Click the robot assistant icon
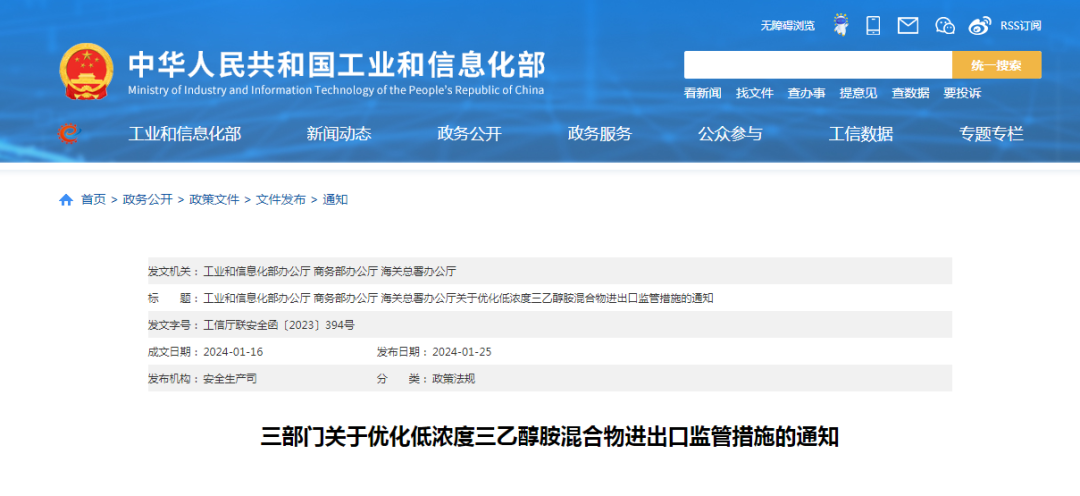1080x496 pixels. 840,25
